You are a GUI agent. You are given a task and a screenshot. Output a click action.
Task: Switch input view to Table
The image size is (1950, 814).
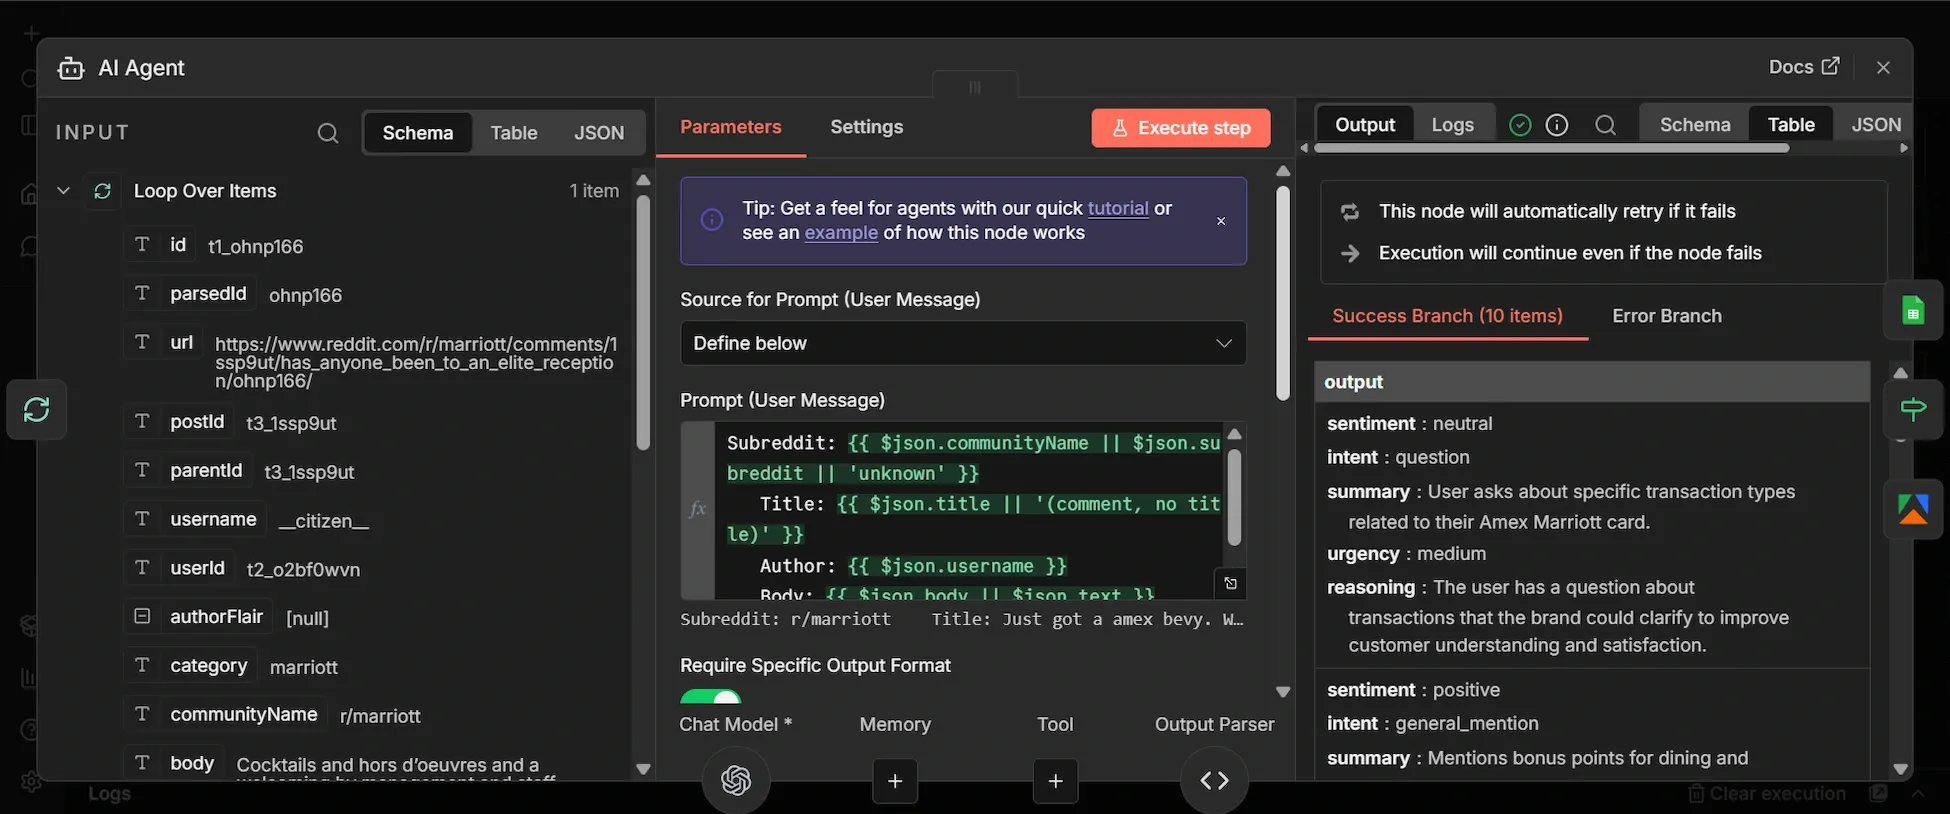coord(514,133)
